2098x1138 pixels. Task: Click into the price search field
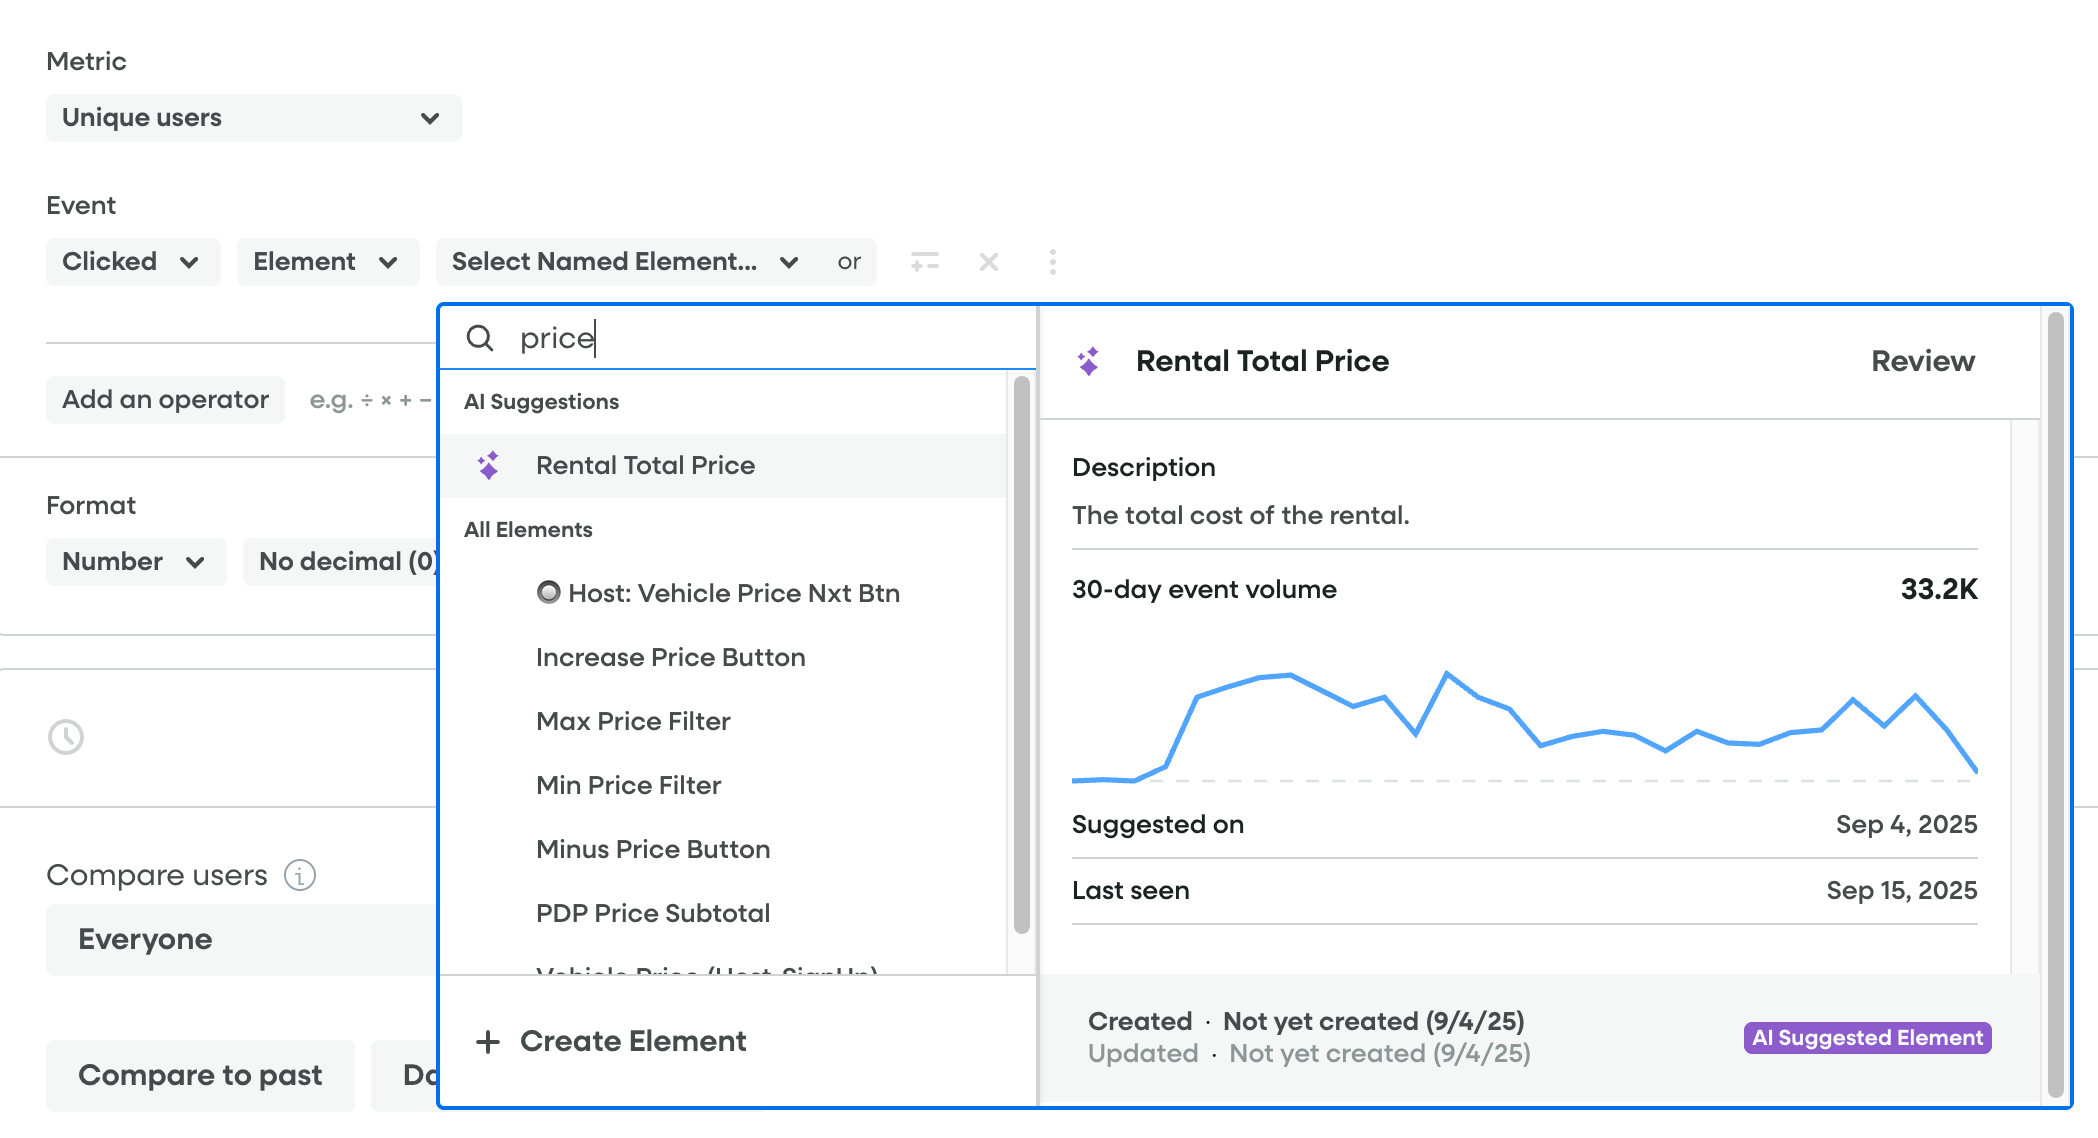pos(760,338)
